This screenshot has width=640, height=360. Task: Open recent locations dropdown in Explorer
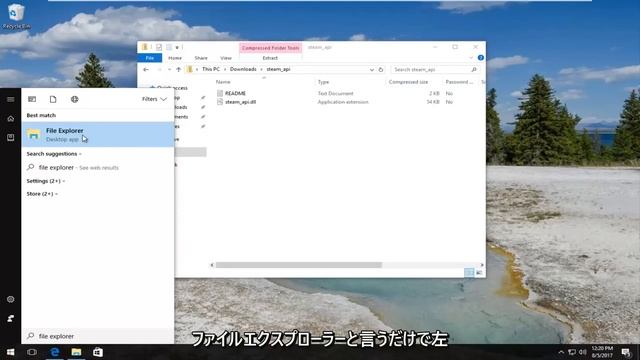pos(169,69)
